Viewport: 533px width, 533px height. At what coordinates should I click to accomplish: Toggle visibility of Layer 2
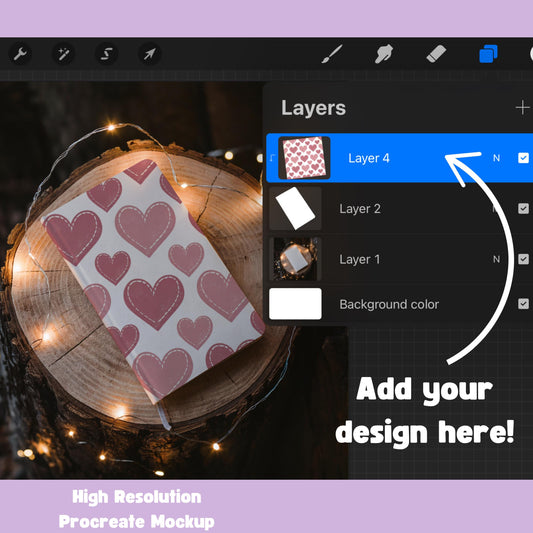tap(523, 208)
